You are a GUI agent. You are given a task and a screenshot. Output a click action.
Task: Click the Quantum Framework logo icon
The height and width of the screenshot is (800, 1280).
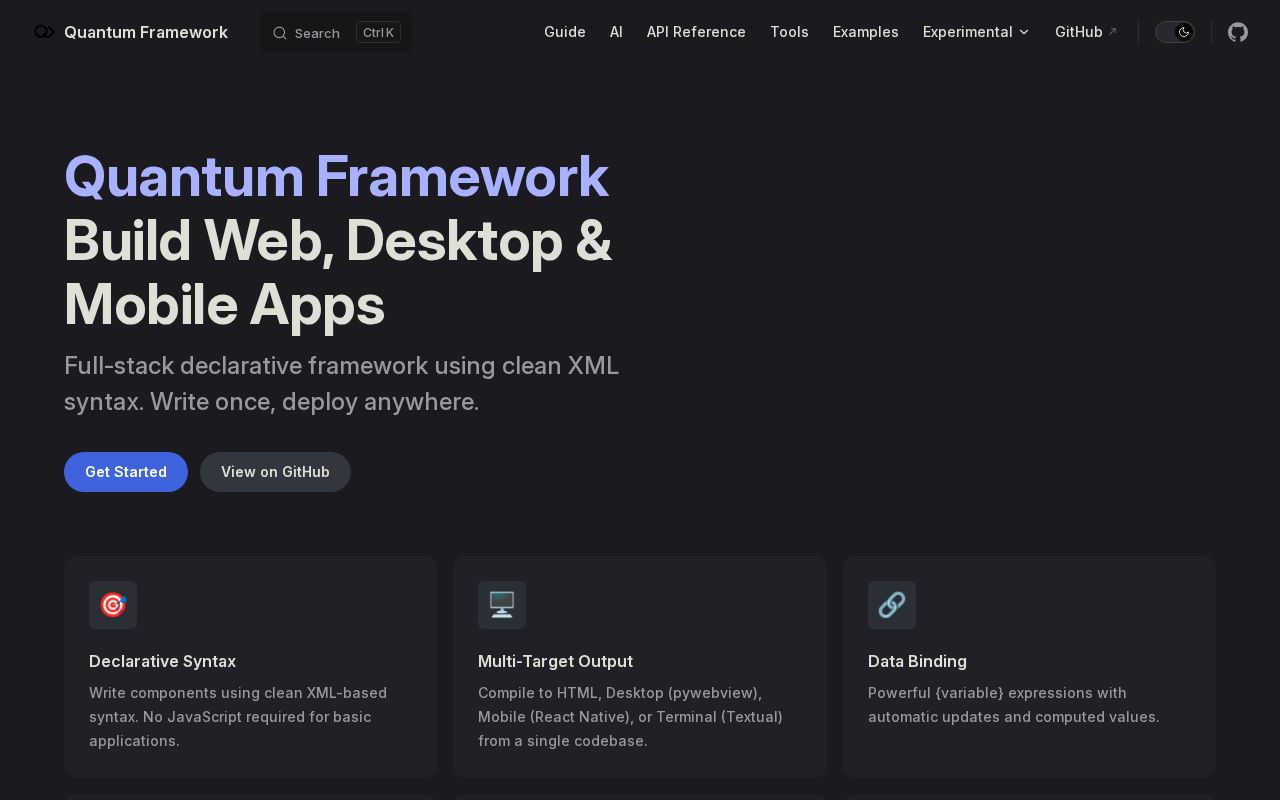(44, 32)
